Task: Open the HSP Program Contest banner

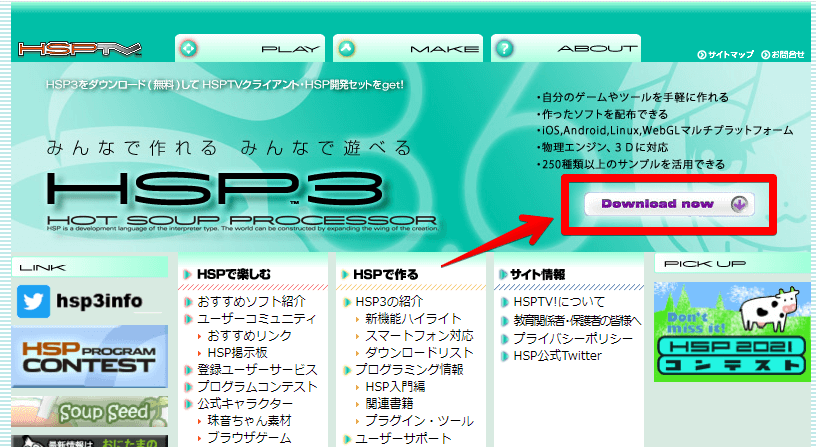Action: 90,356
